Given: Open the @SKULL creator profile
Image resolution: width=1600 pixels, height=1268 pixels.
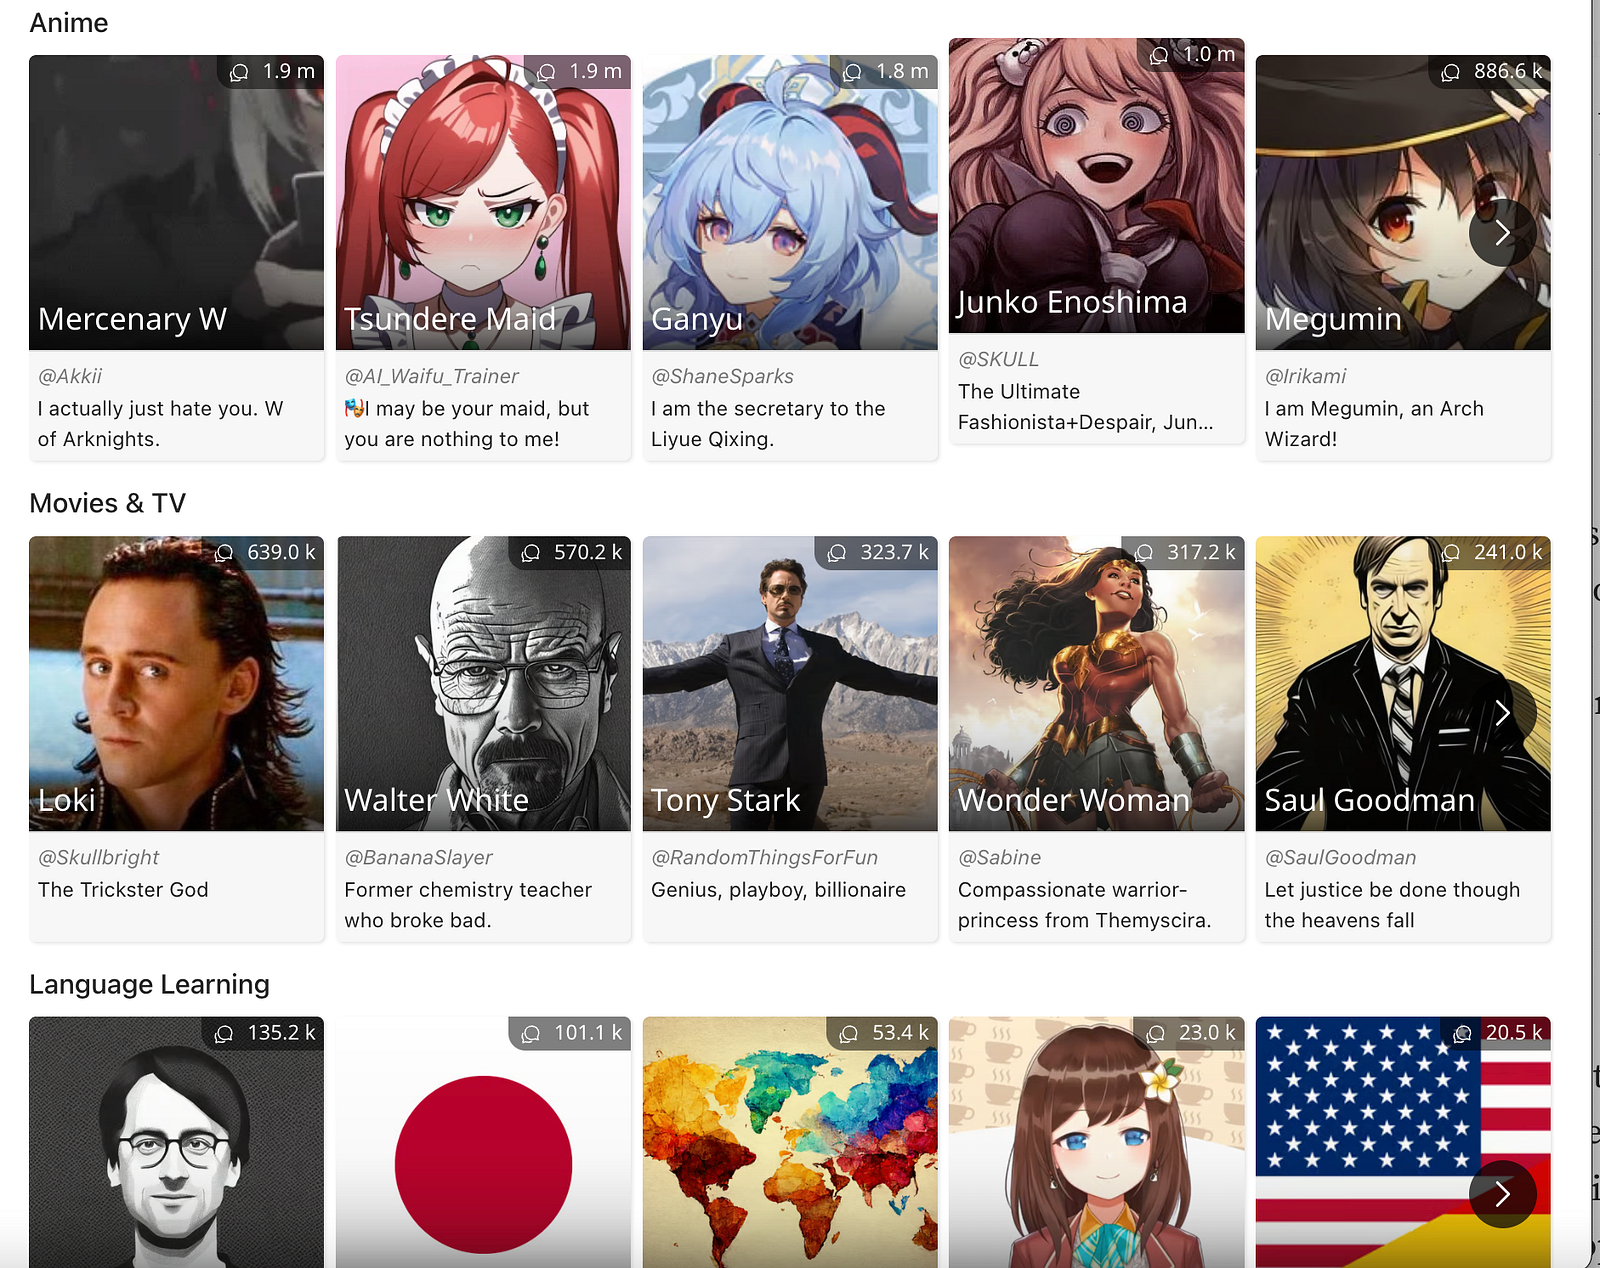Looking at the screenshot, I should tap(998, 359).
